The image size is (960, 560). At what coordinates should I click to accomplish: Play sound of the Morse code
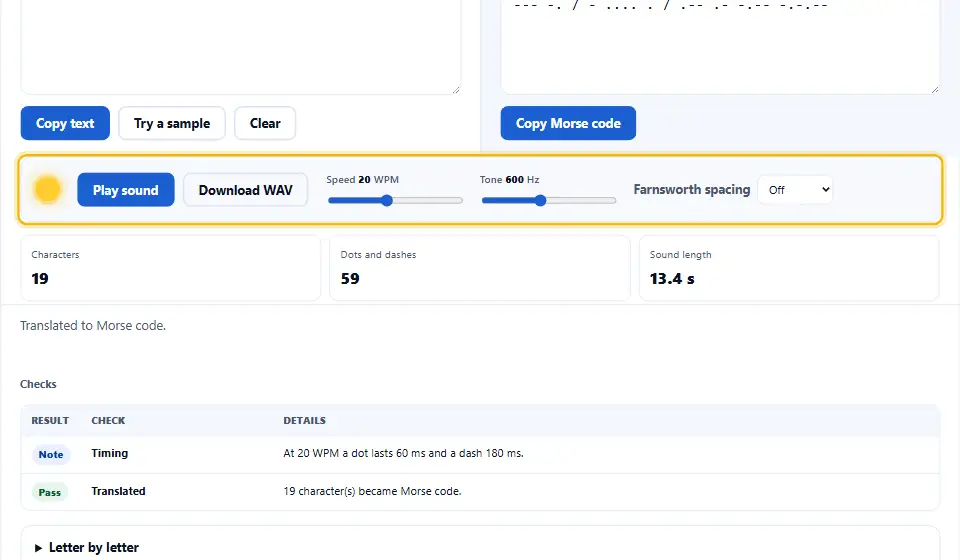[x=126, y=190]
